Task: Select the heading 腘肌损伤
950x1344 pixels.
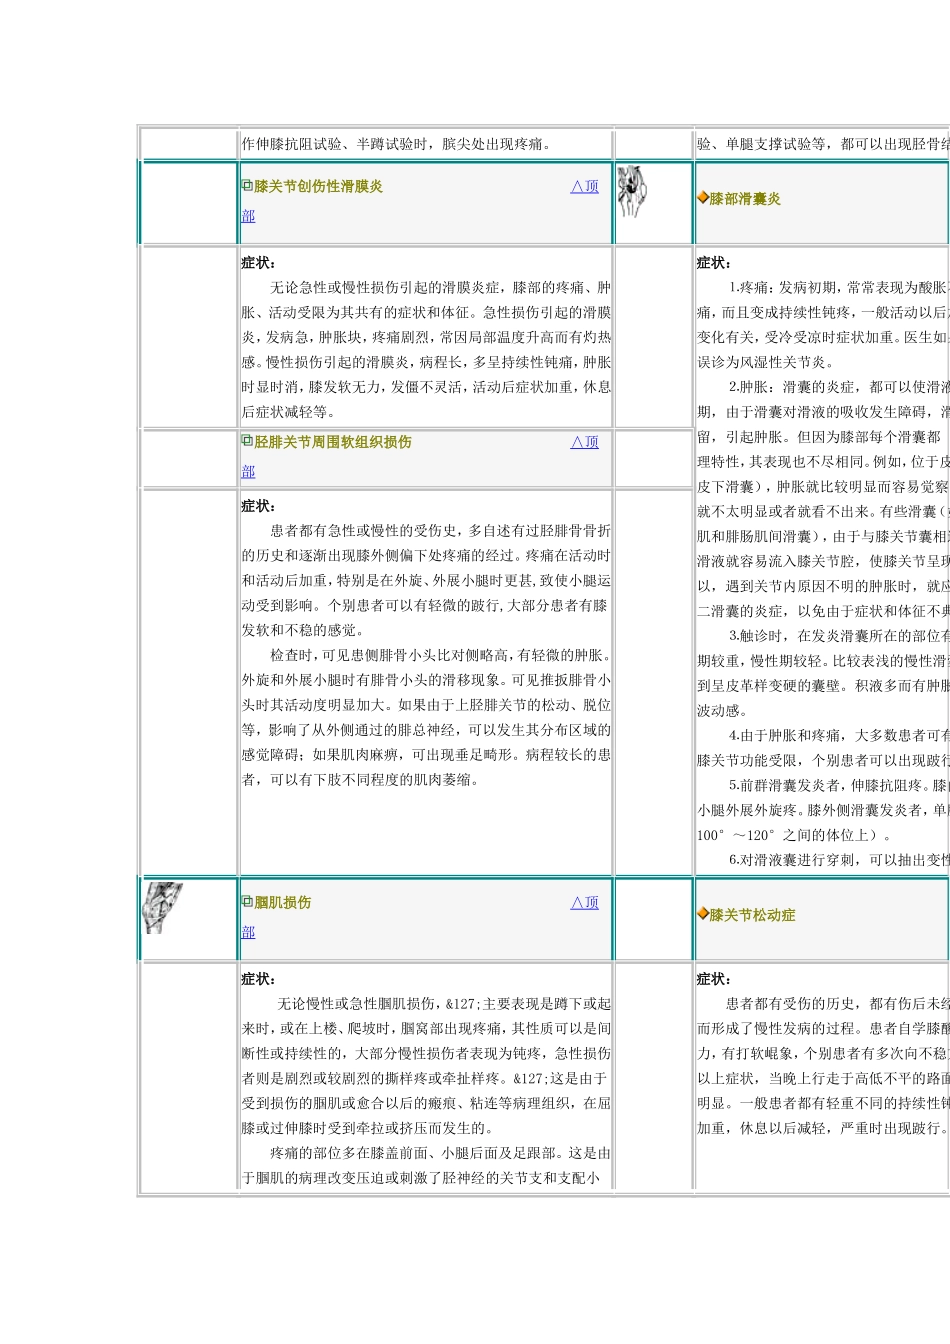Action: 282,902
